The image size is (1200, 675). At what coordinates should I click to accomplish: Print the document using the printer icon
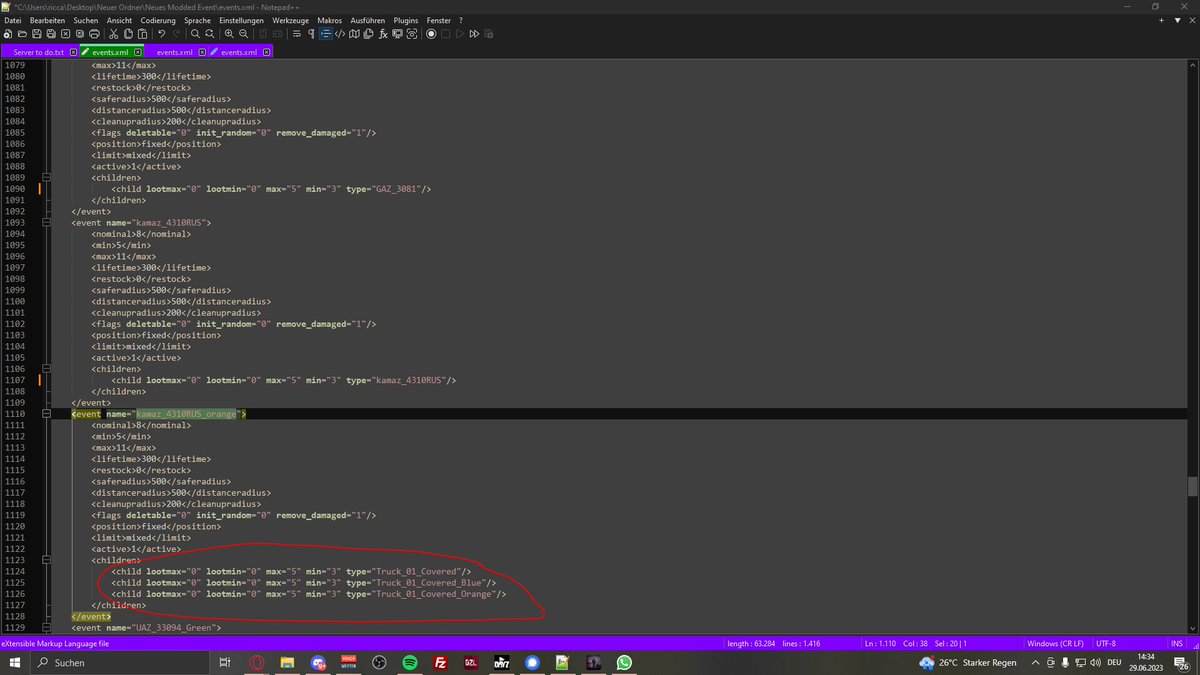click(94, 34)
